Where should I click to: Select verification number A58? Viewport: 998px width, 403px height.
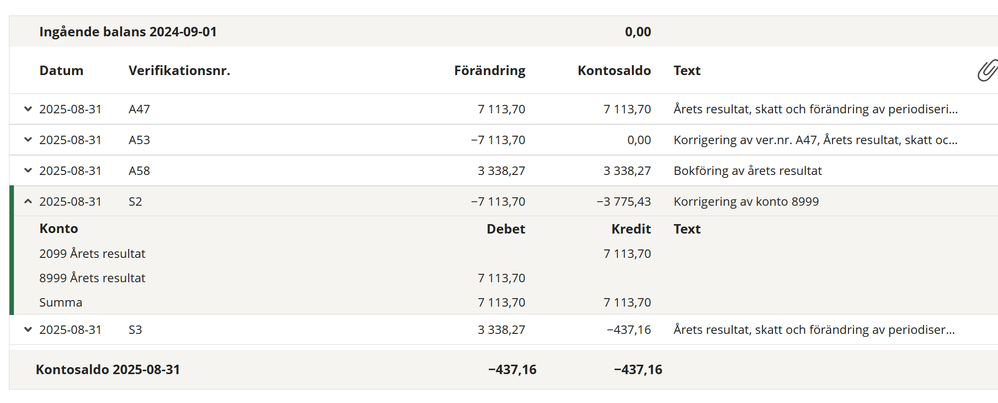(x=139, y=171)
